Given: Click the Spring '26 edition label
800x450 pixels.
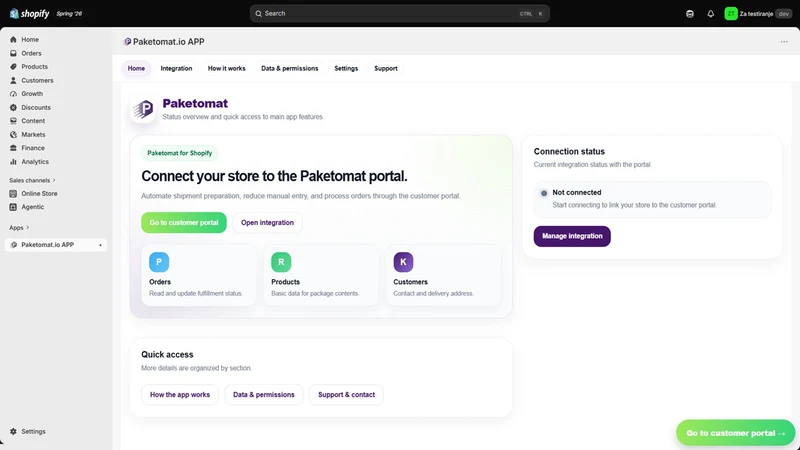Looking at the screenshot, I should (69, 14).
